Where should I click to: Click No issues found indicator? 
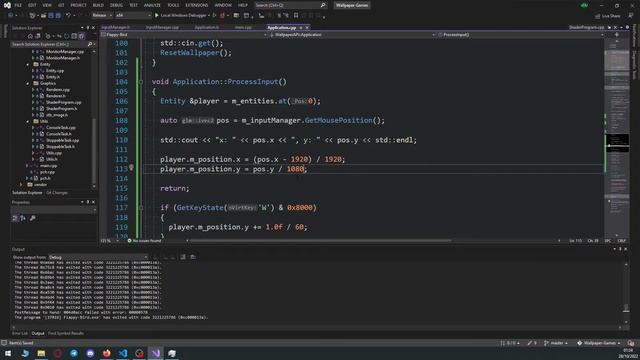(x=144, y=241)
